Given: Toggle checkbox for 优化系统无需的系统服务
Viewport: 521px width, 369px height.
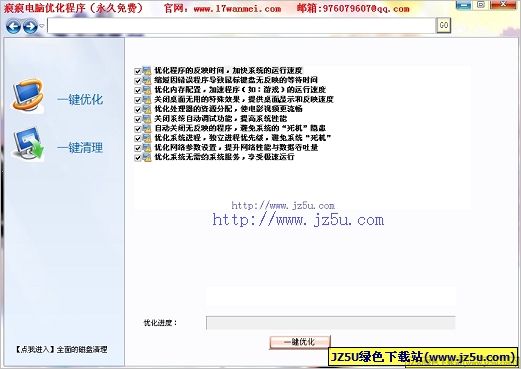Looking at the screenshot, I should click(137, 158).
